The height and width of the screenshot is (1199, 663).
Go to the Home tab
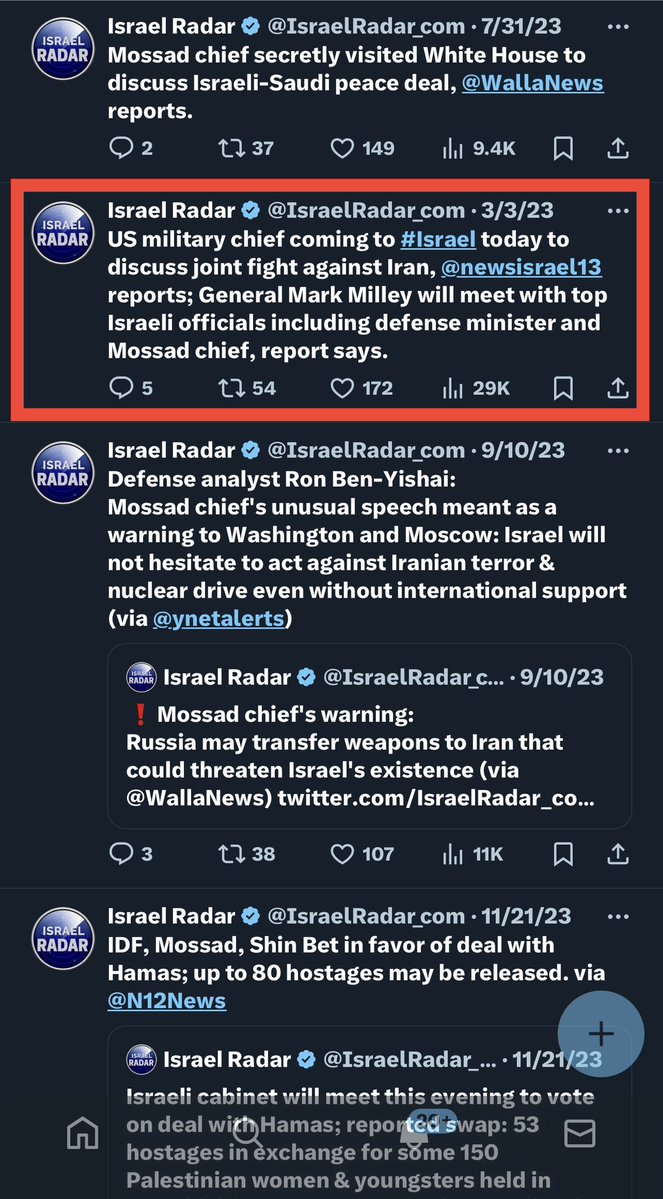[82, 1132]
